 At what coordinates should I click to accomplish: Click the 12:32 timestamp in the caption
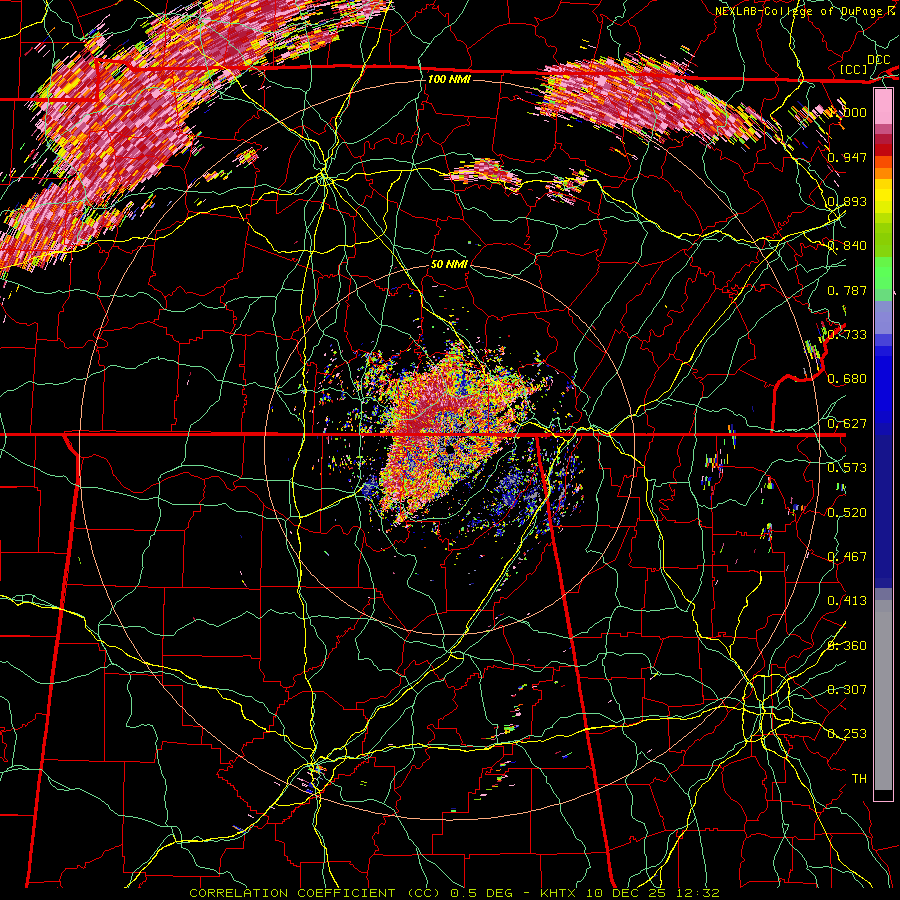697,893
